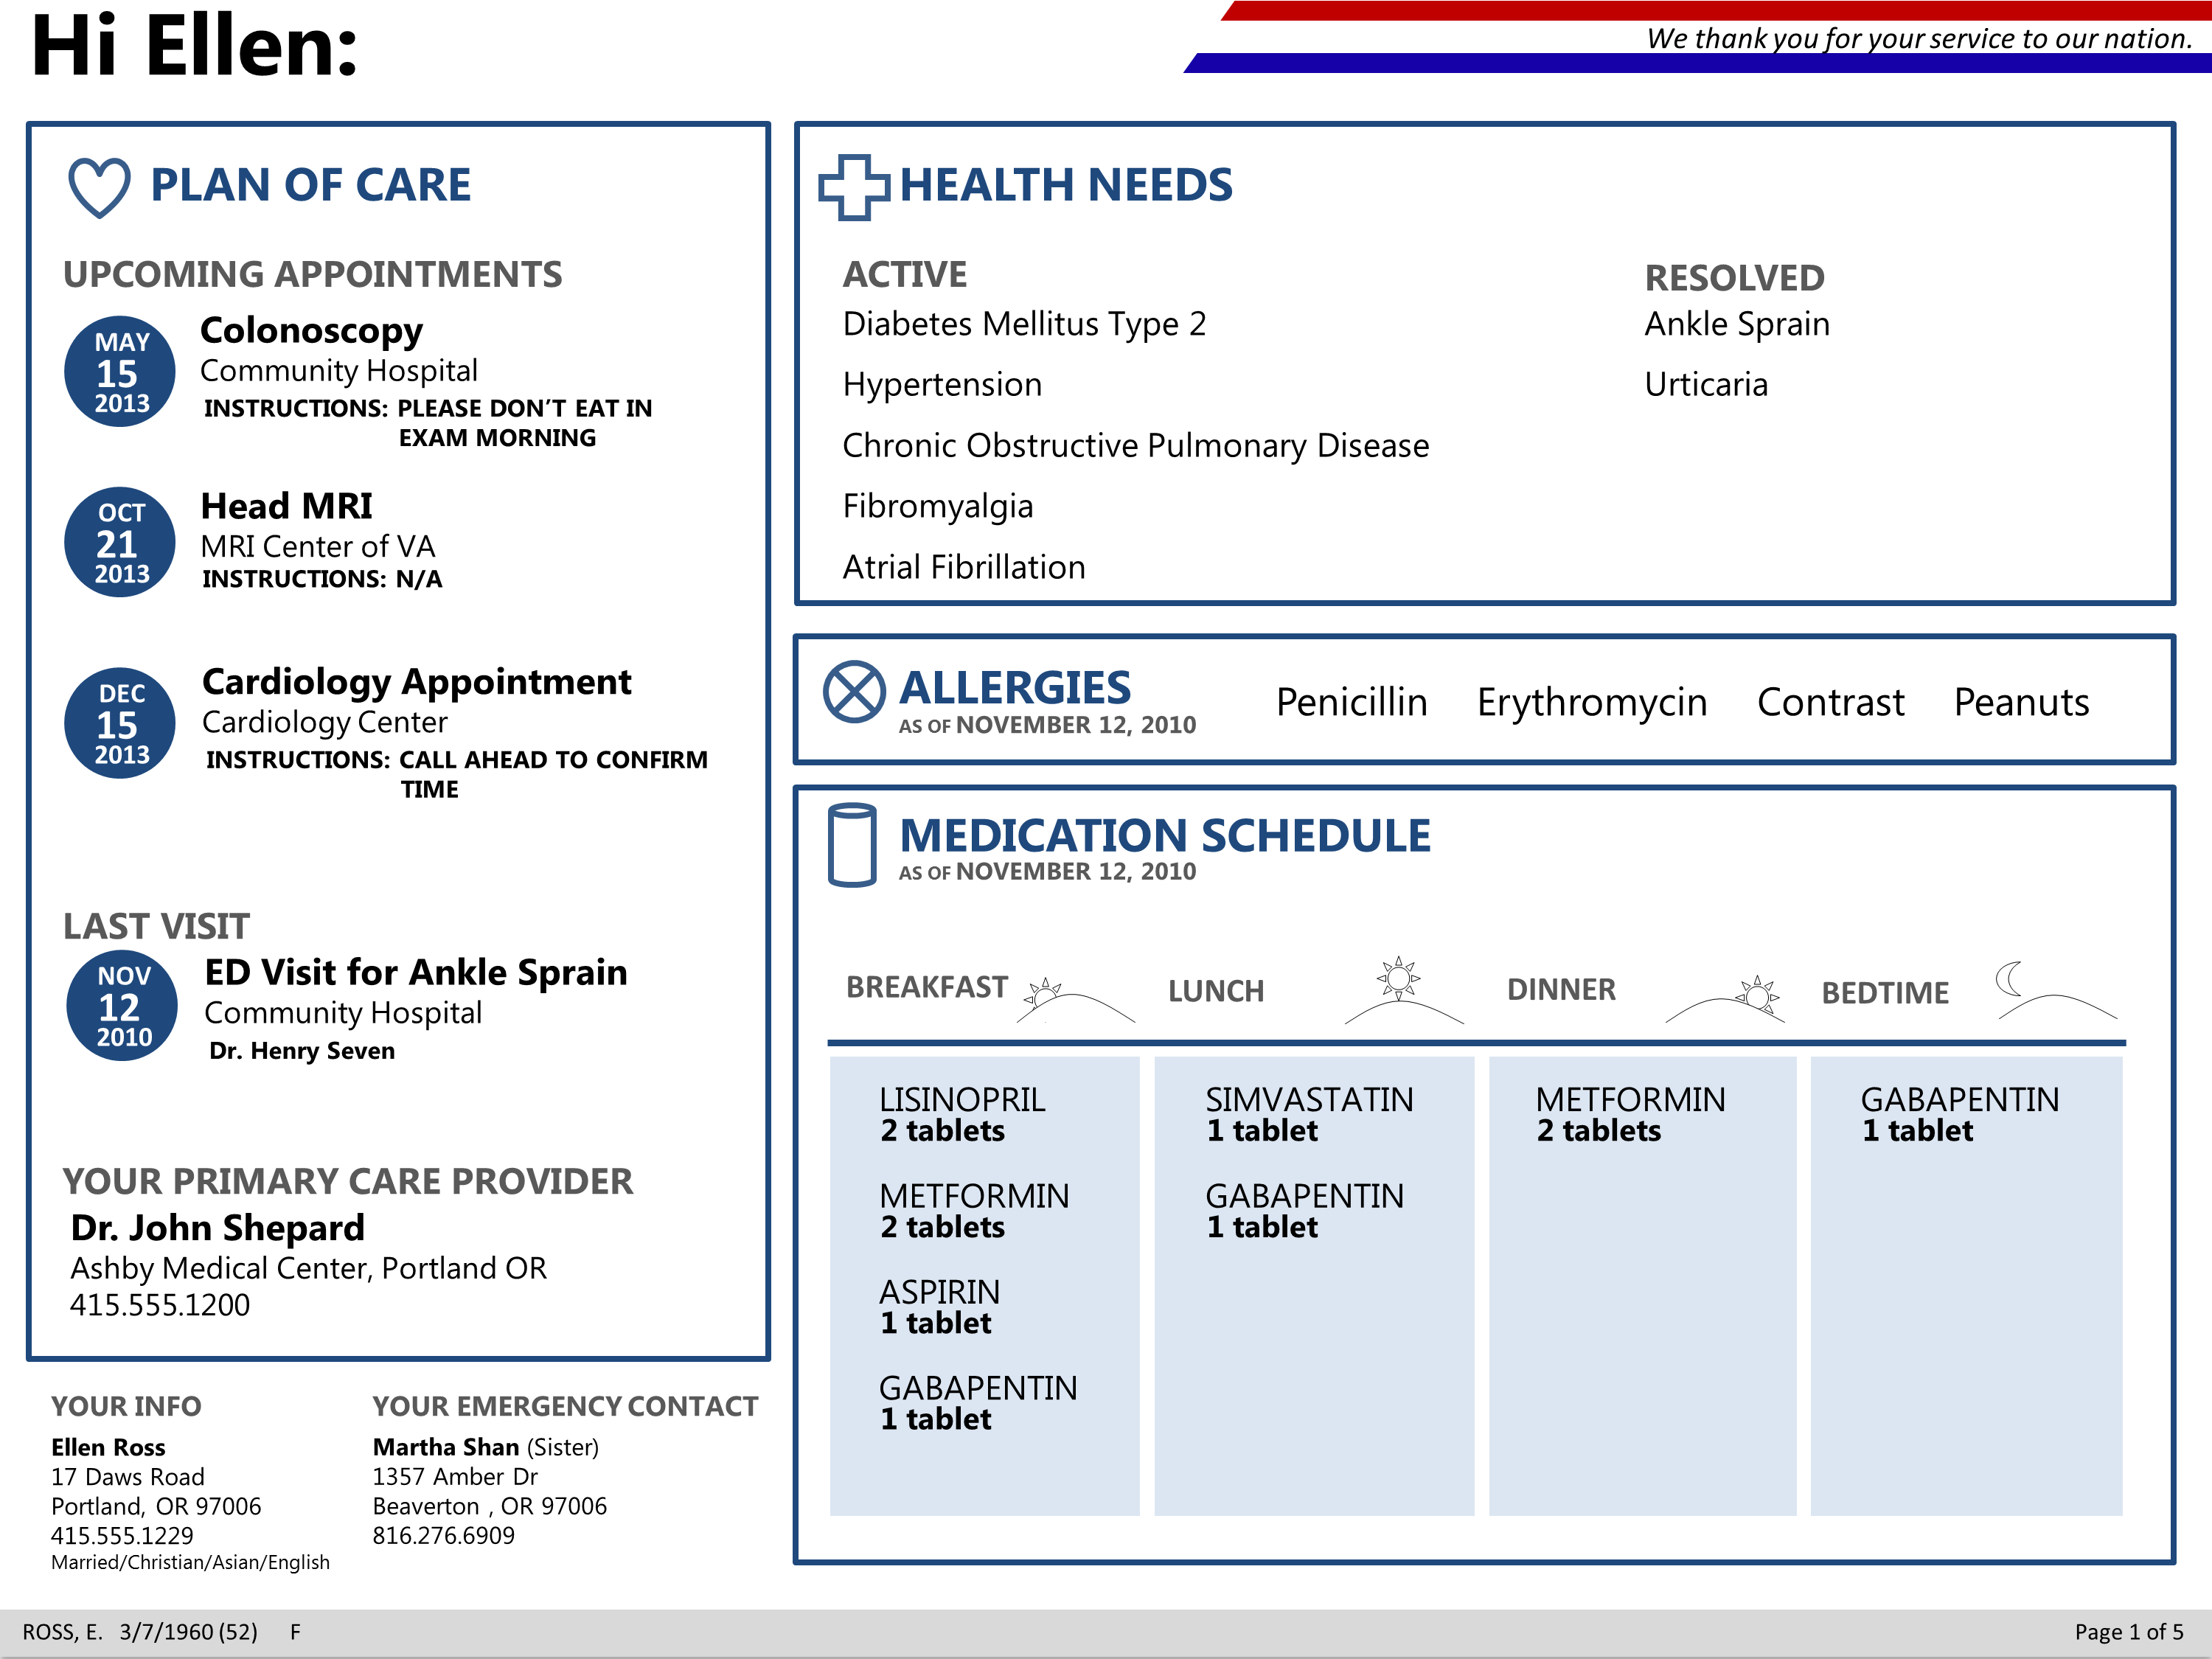Click emergency contact Martha Shan
The height and width of the screenshot is (1659, 2212).
click(446, 1447)
